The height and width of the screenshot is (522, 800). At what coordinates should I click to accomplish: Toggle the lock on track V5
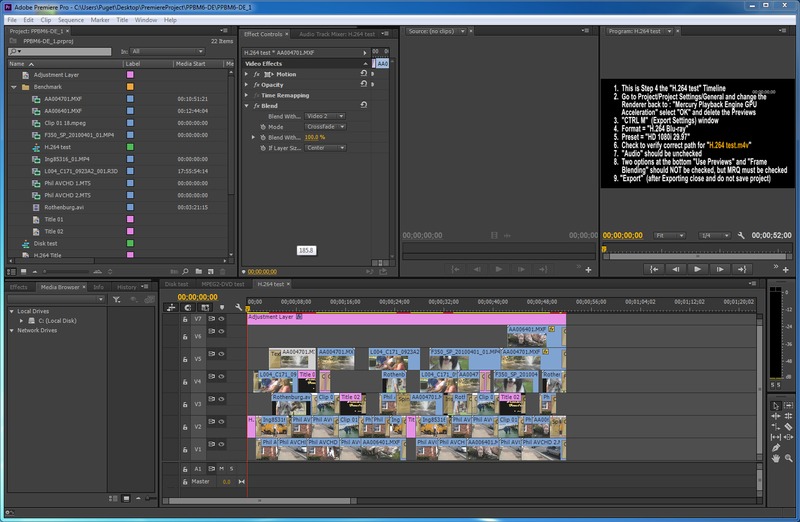tap(186, 358)
